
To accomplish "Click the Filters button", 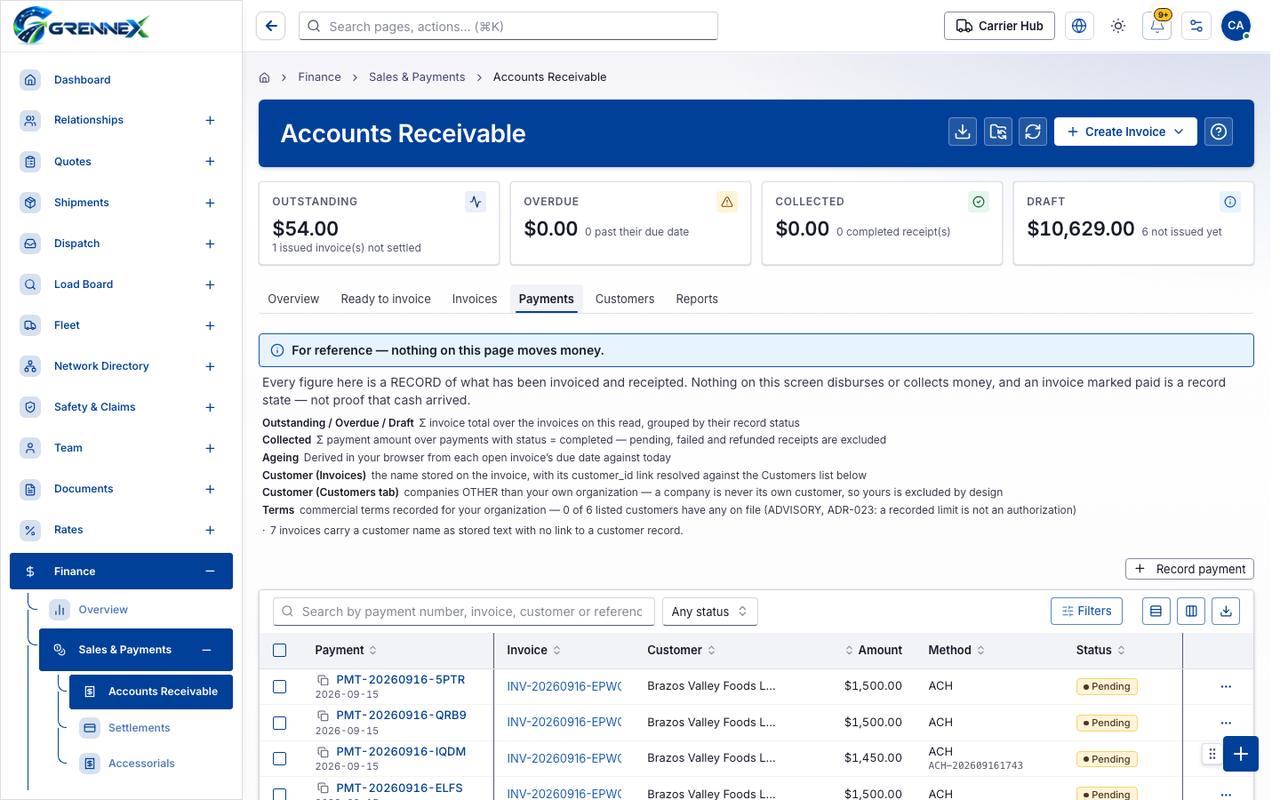I will [1087, 611].
